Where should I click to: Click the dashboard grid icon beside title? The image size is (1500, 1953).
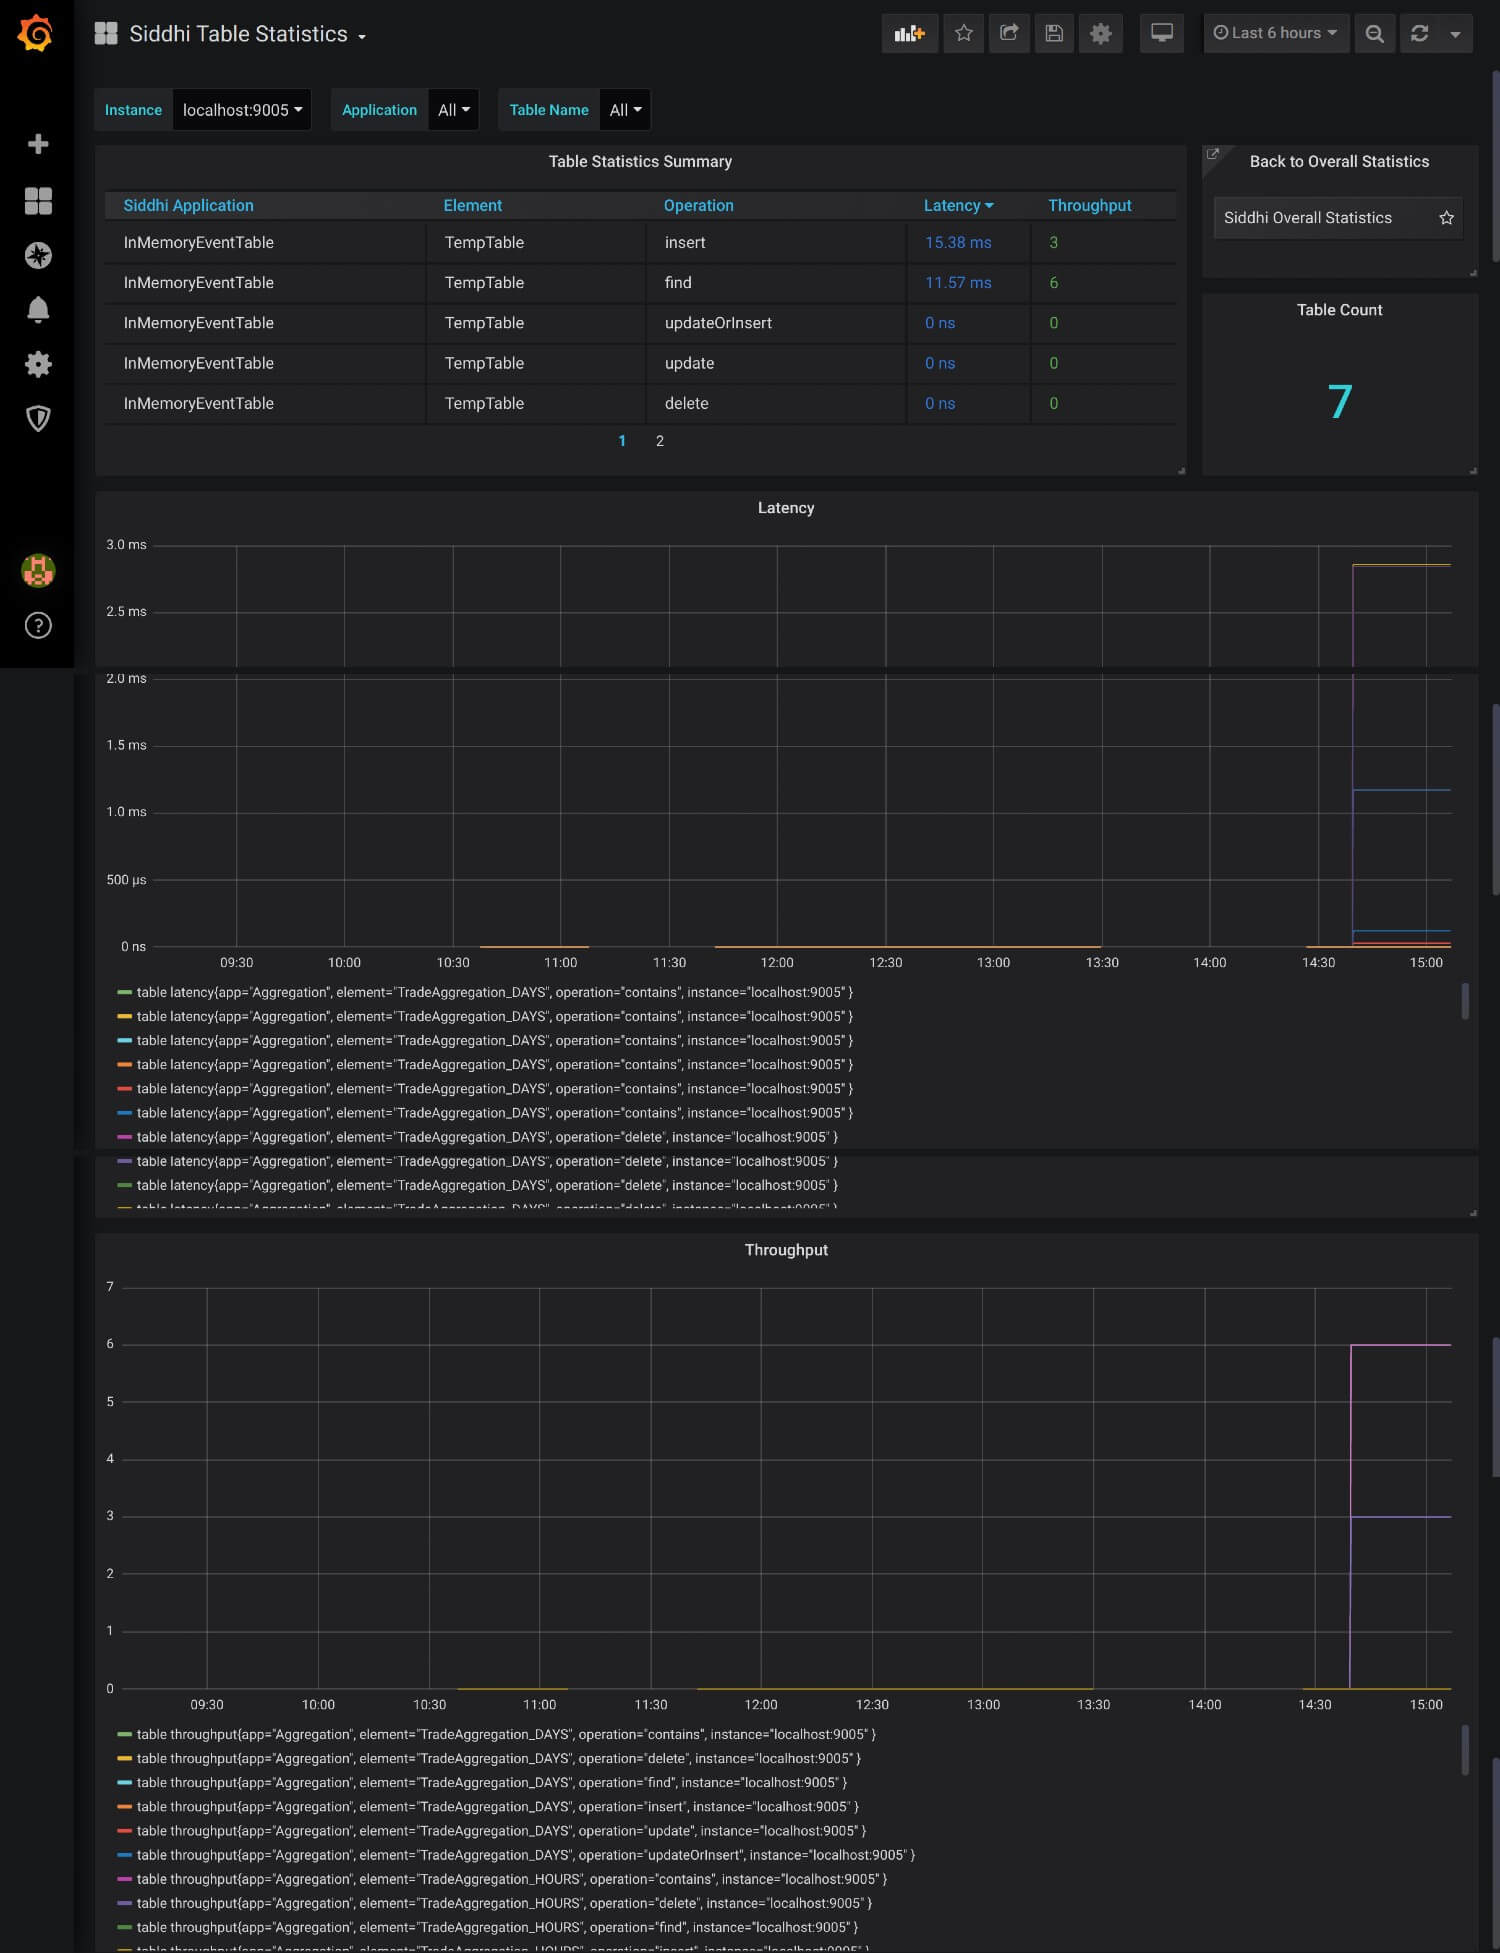pos(106,33)
